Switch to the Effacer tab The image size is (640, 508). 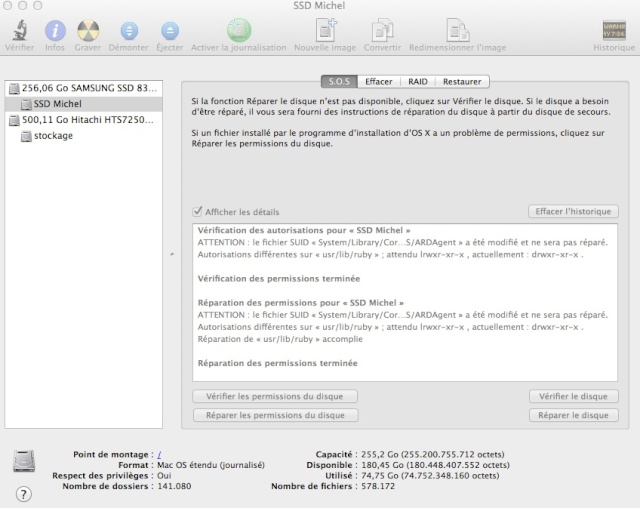point(379,82)
